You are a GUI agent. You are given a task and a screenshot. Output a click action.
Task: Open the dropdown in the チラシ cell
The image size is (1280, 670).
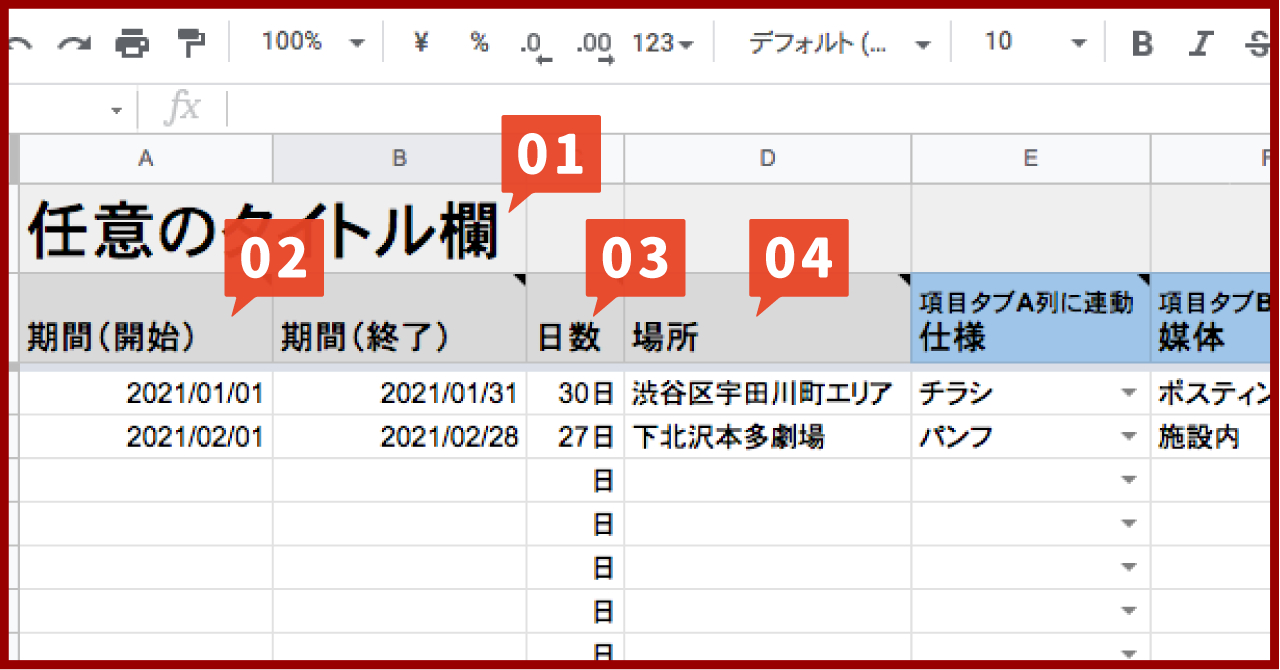(x=1128, y=392)
